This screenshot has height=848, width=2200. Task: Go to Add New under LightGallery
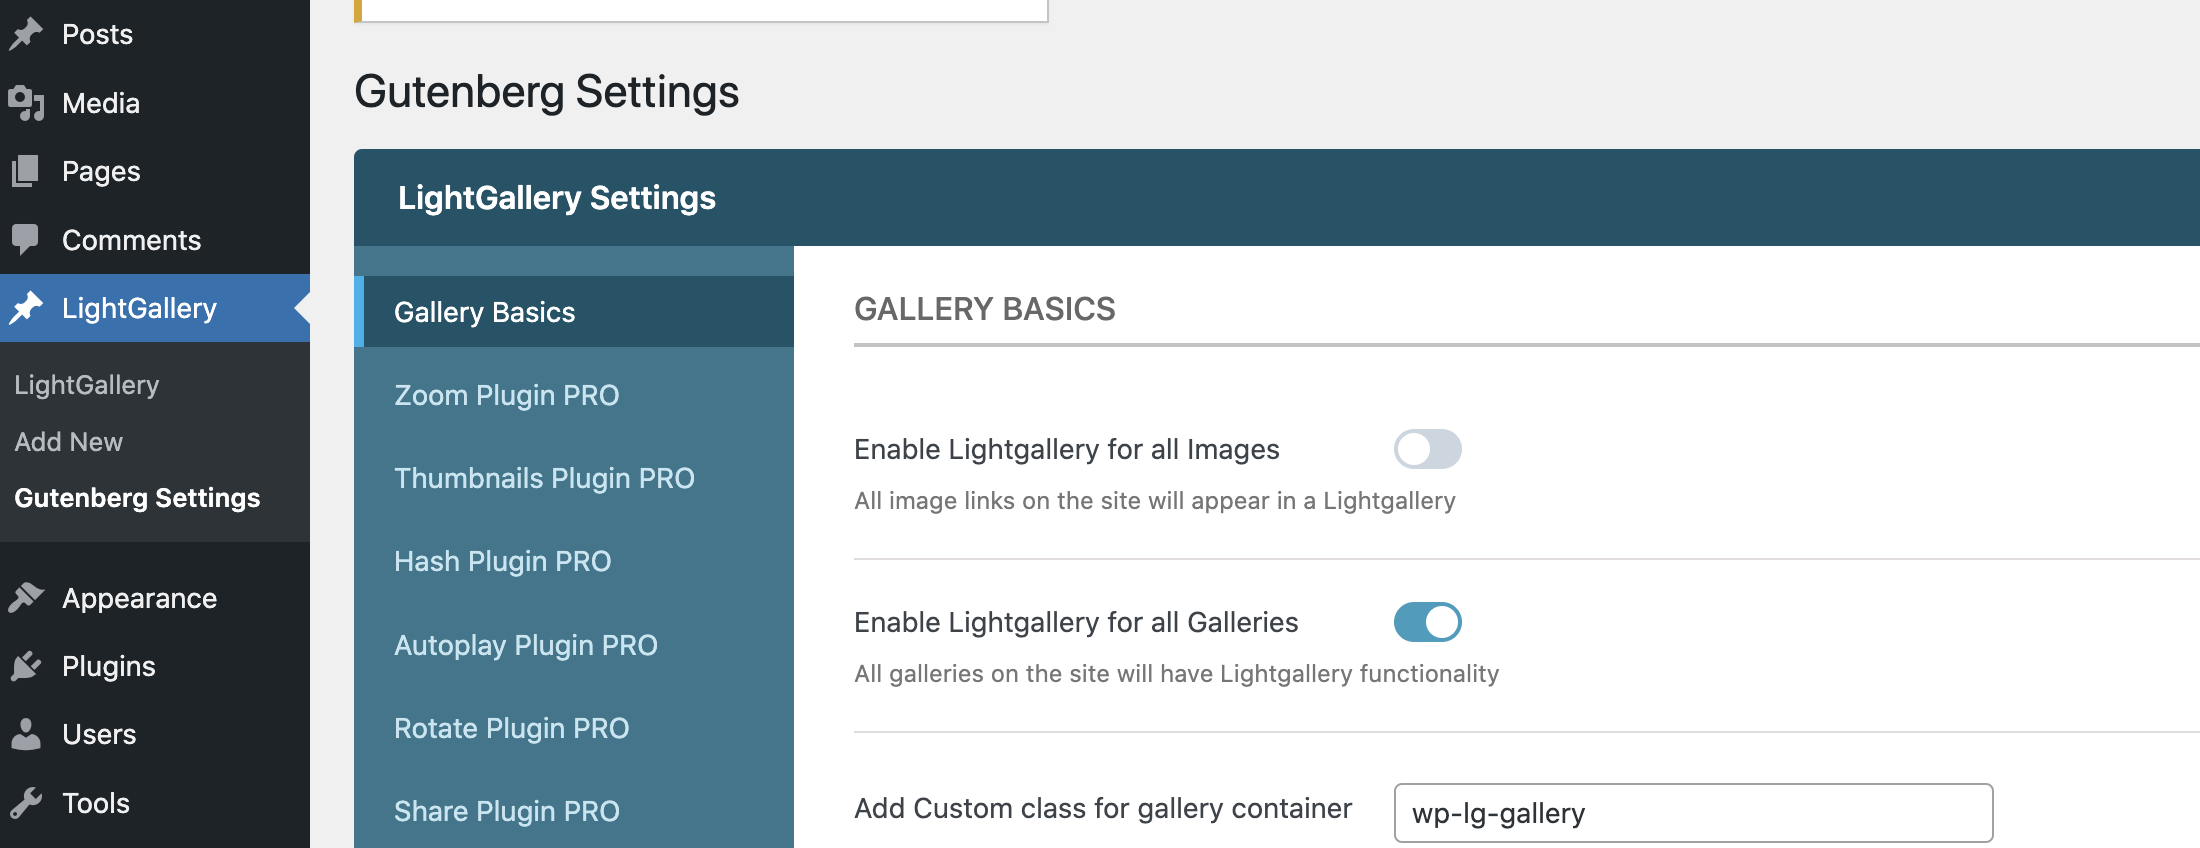pyautogui.click(x=68, y=441)
